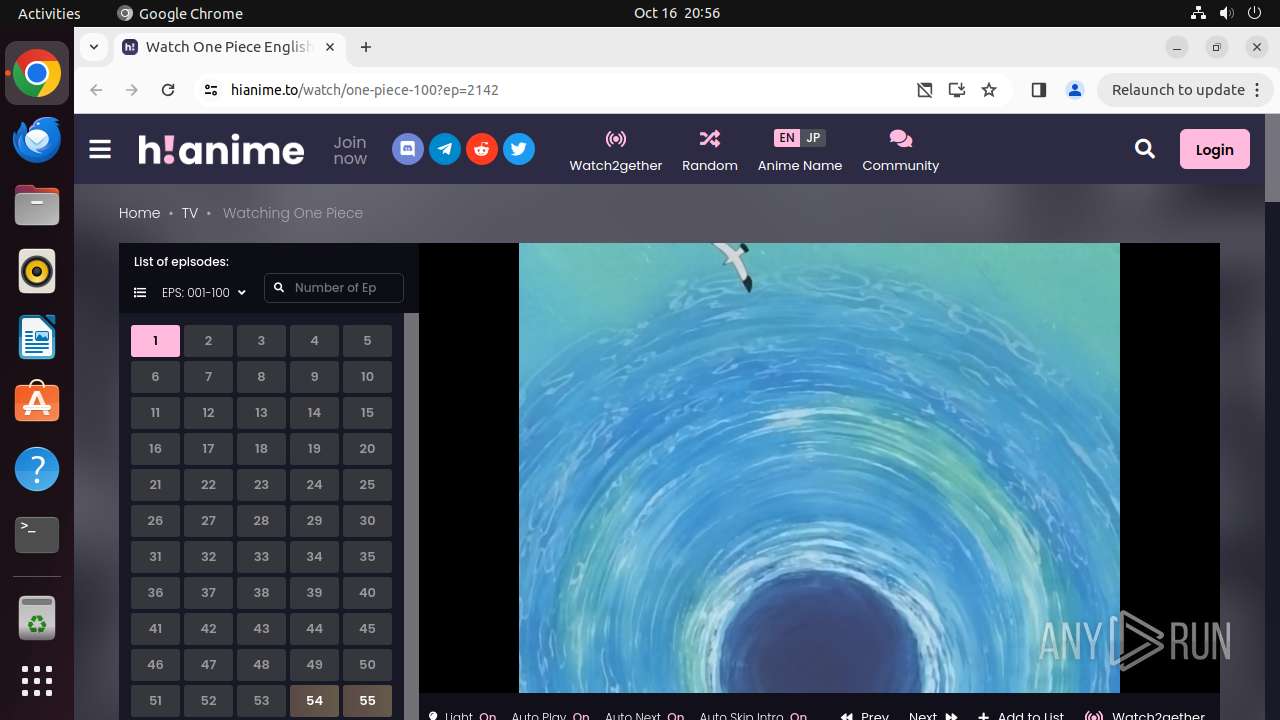Image resolution: width=1280 pixels, height=720 pixels.
Task: Open Watch2gether below the player
Action: 1145,715
